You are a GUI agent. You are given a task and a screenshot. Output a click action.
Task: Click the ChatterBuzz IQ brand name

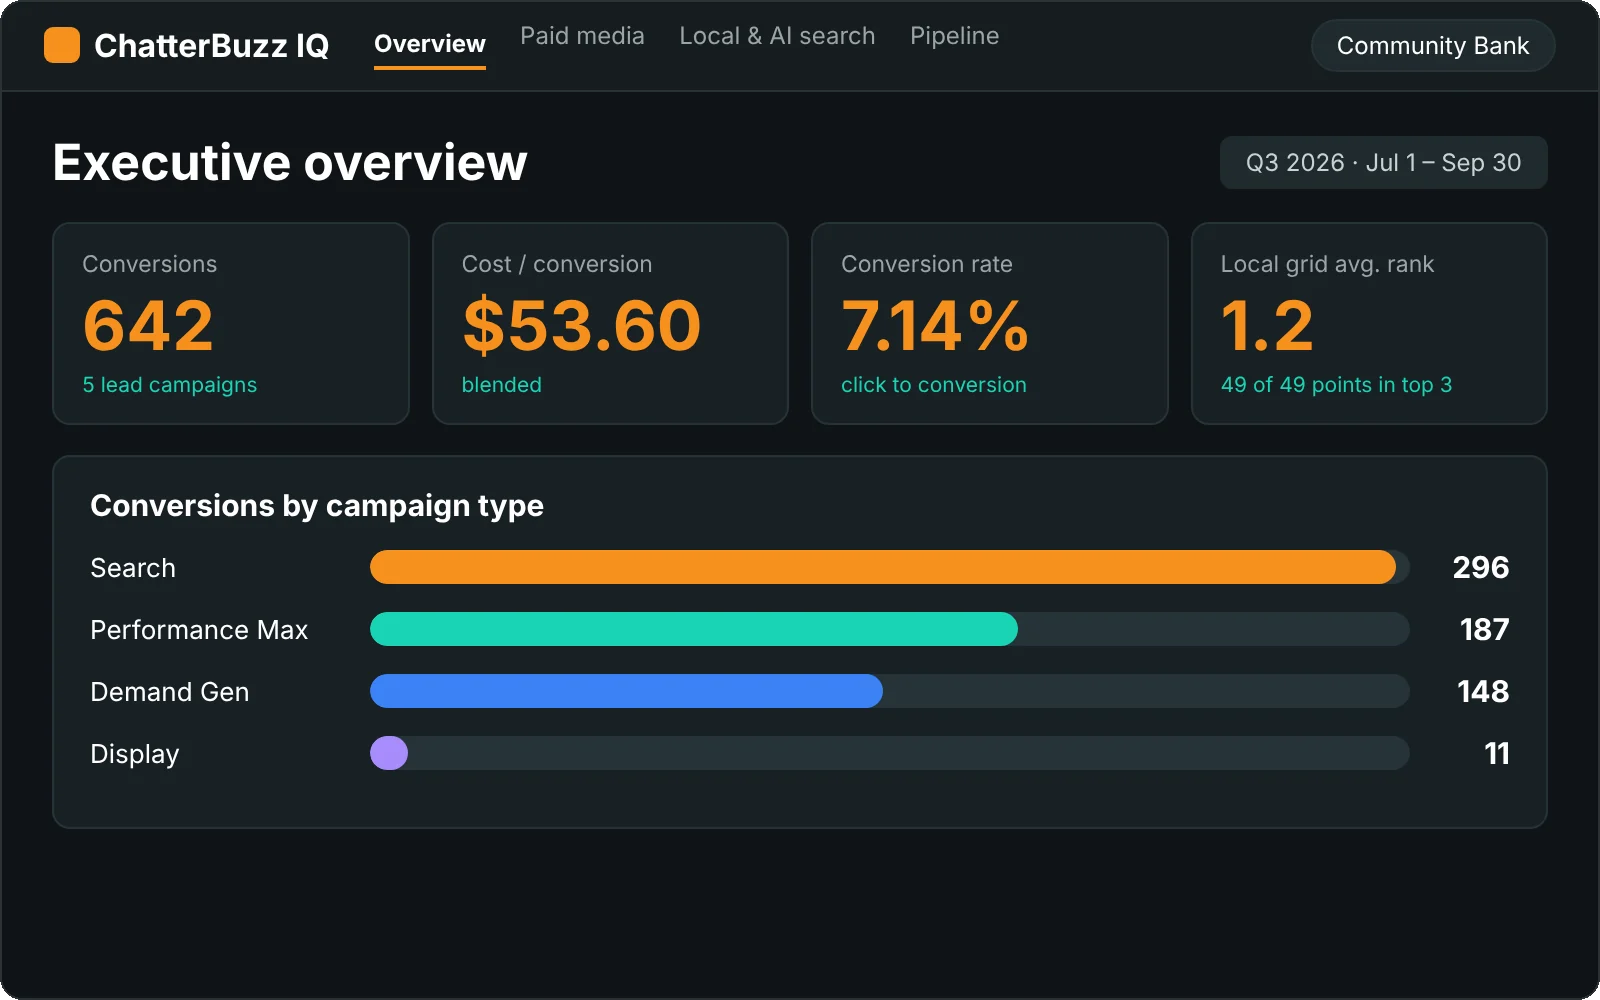(x=211, y=46)
